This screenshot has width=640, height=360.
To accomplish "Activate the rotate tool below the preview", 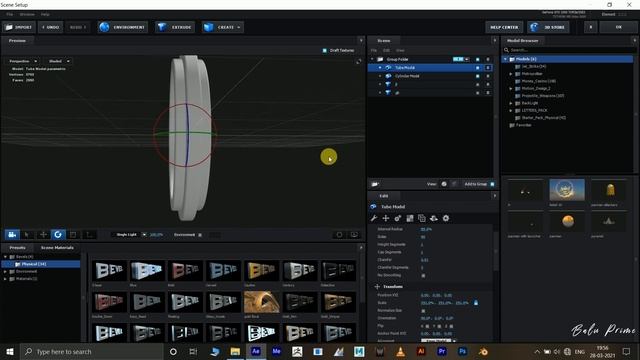I will tap(58, 235).
